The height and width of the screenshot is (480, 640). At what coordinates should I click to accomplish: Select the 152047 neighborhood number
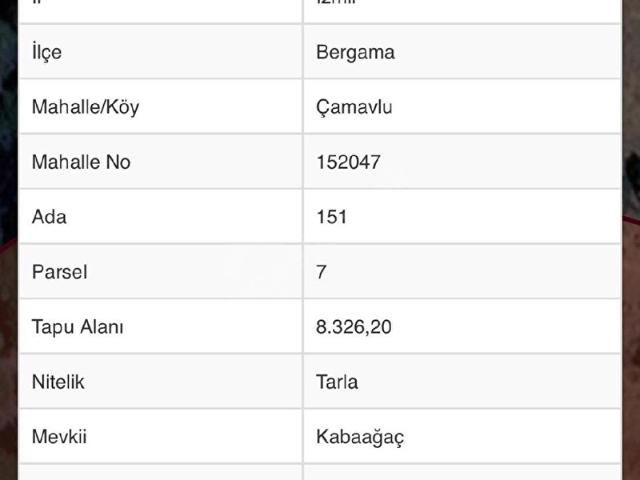point(348,162)
